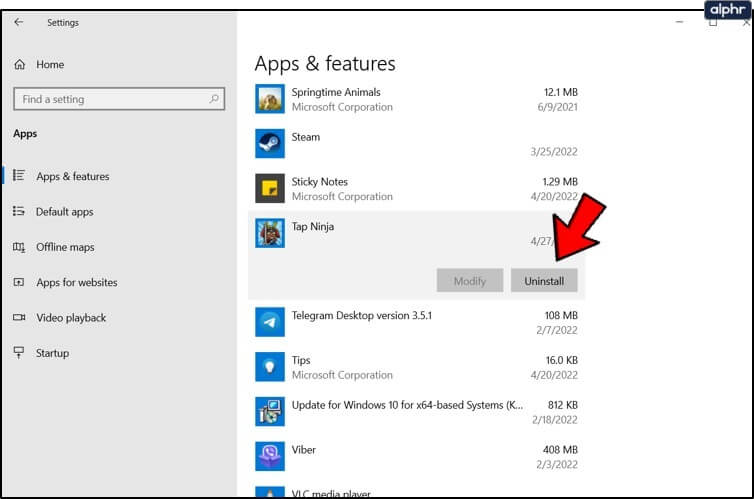Click Steam install date 3/25/2022
This screenshot has width=754, height=499.
click(x=554, y=152)
